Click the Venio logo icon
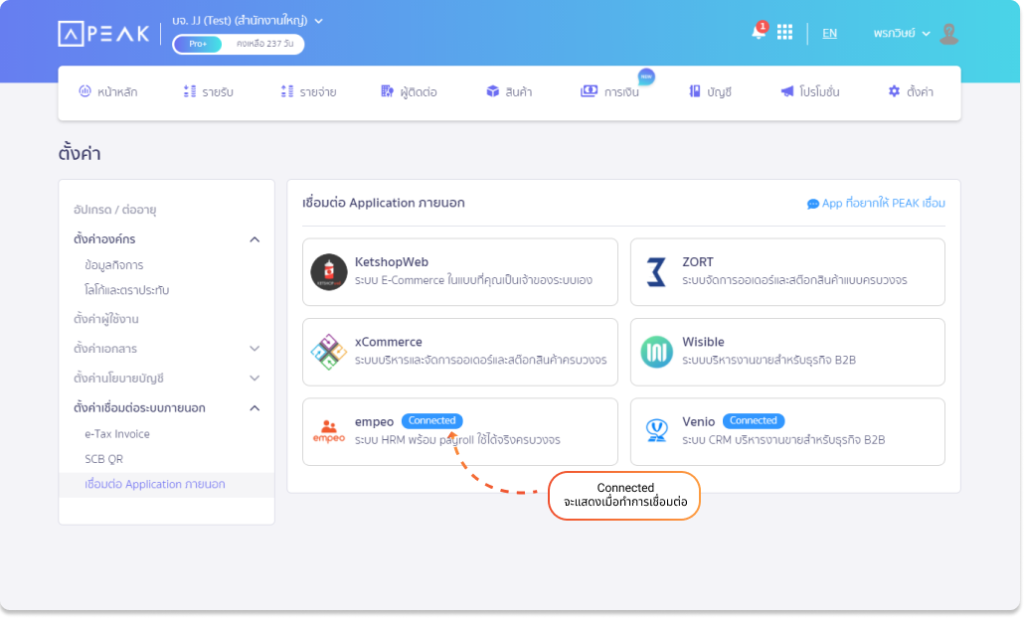 pos(656,431)
